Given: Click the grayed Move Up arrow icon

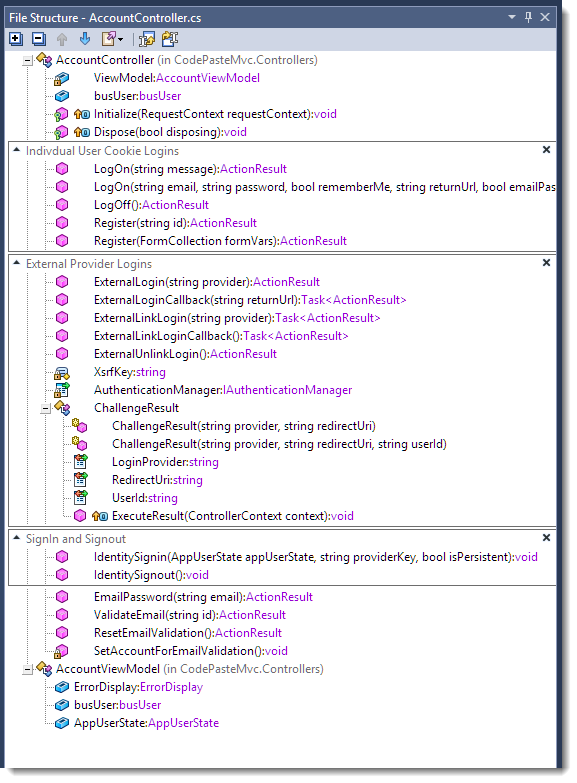Looking at the screenshot, I should (62, 38).
